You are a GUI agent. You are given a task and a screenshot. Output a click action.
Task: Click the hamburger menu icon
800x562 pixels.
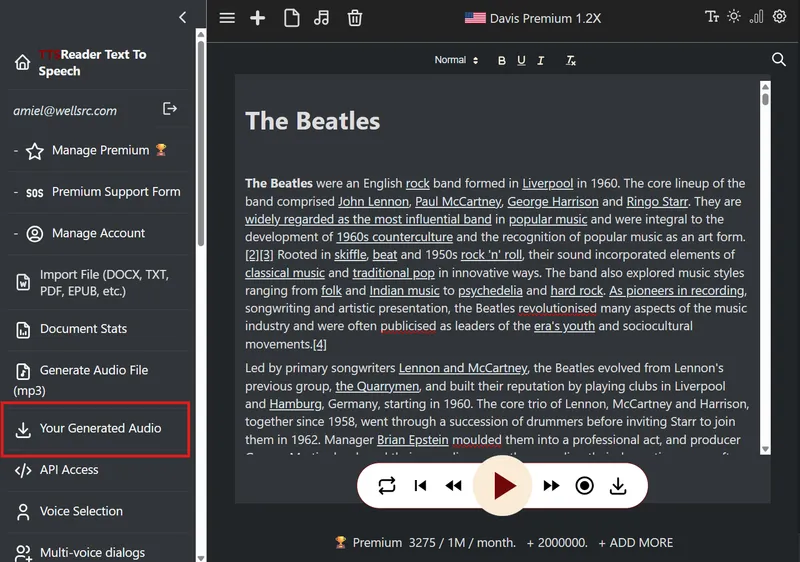[x=227, y=18]
